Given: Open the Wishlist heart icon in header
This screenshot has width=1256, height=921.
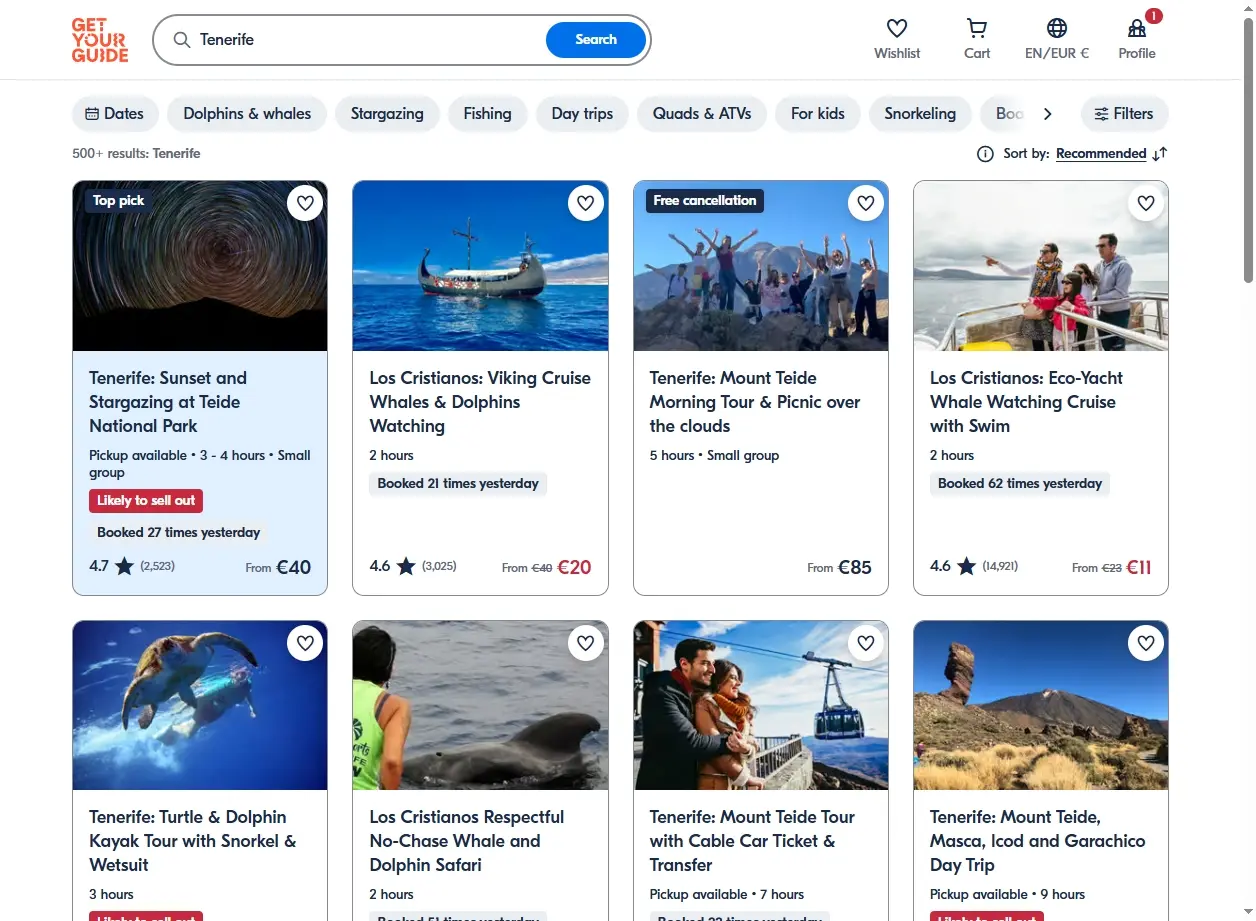Looking at the screenshot, I should [897, 28].
